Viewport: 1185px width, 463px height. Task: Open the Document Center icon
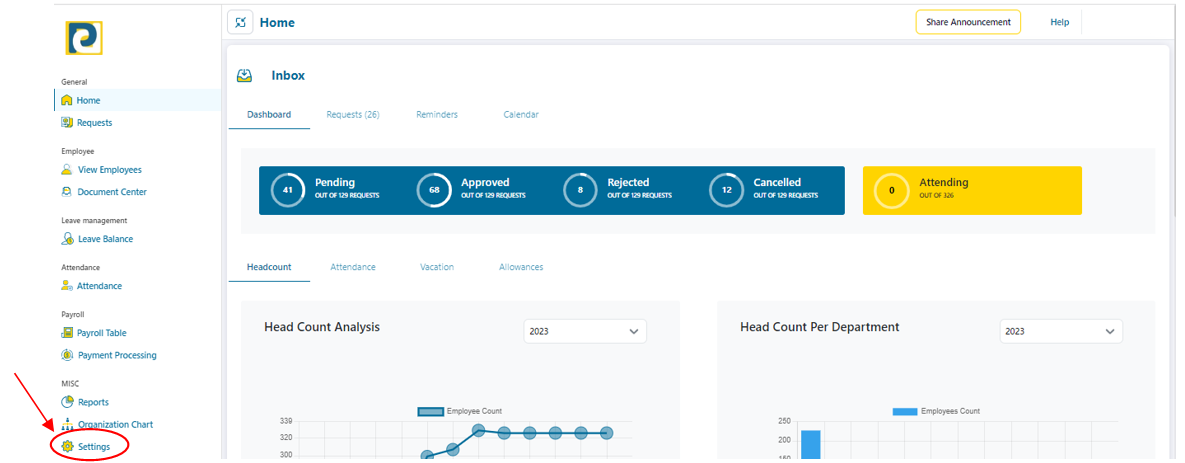(x=67, y=192)
